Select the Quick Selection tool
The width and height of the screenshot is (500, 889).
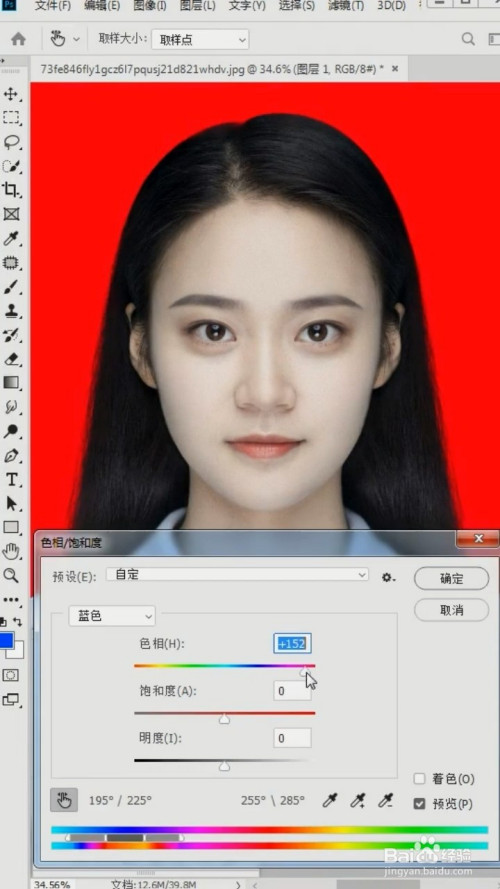click(x=11, y=166)
